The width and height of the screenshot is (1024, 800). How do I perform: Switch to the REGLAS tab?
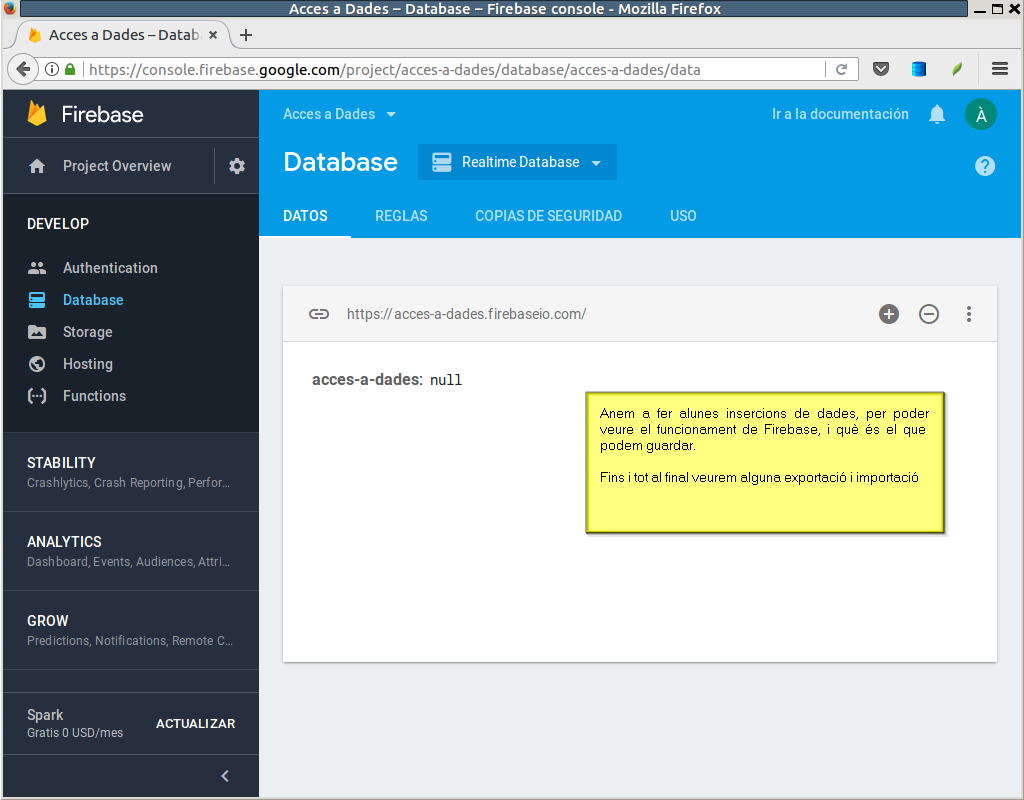[401, 216]
